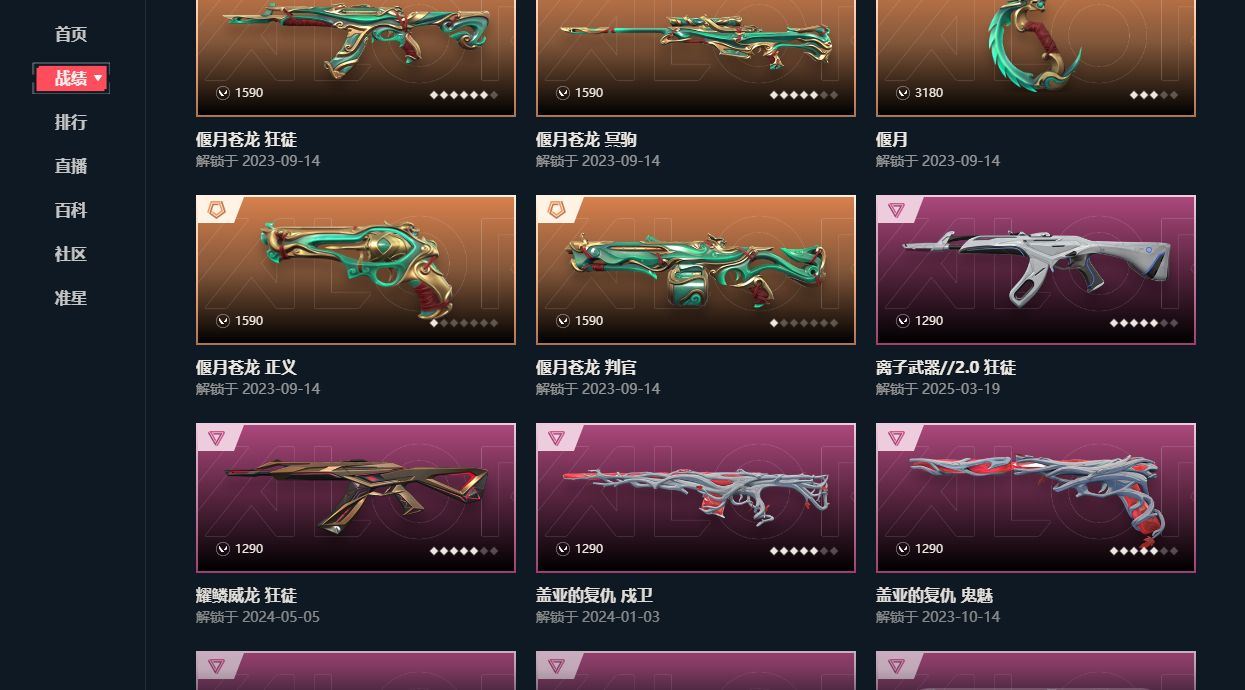
Task: Click the tier badge on 盖亚的复仇 戍卫
Action: click(557, 438)
